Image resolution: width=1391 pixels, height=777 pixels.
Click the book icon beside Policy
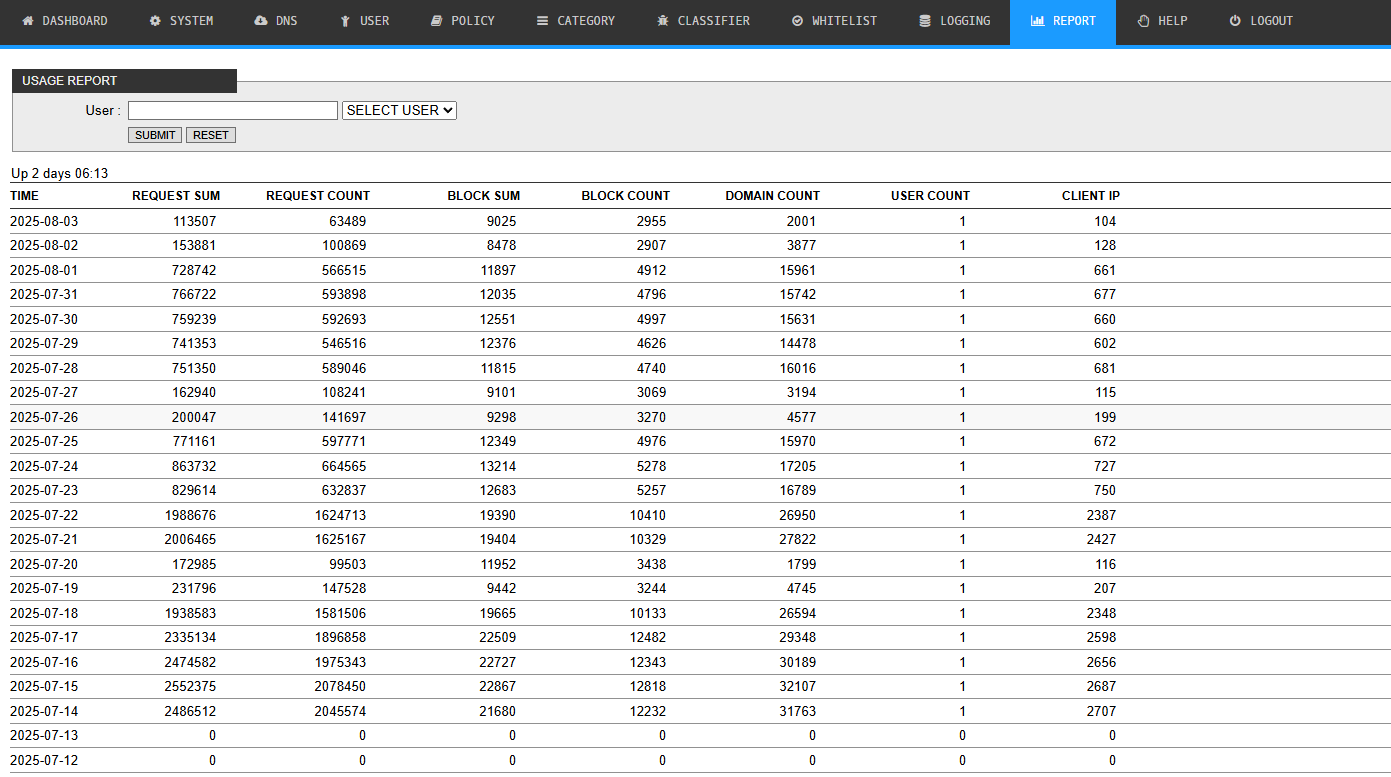[436, 21]
